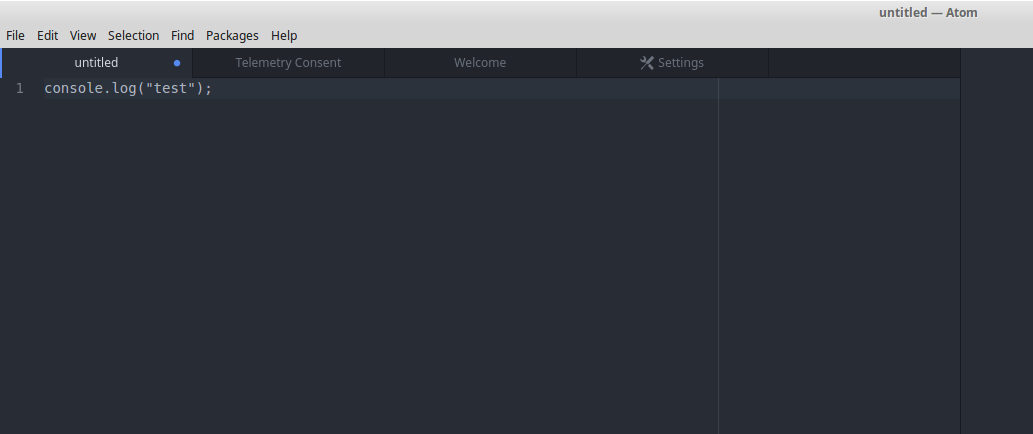This screenshot has width=1033, height=434.
Task: Open the Selection menu
Action: pyautogui.click(x=134, y=35)
